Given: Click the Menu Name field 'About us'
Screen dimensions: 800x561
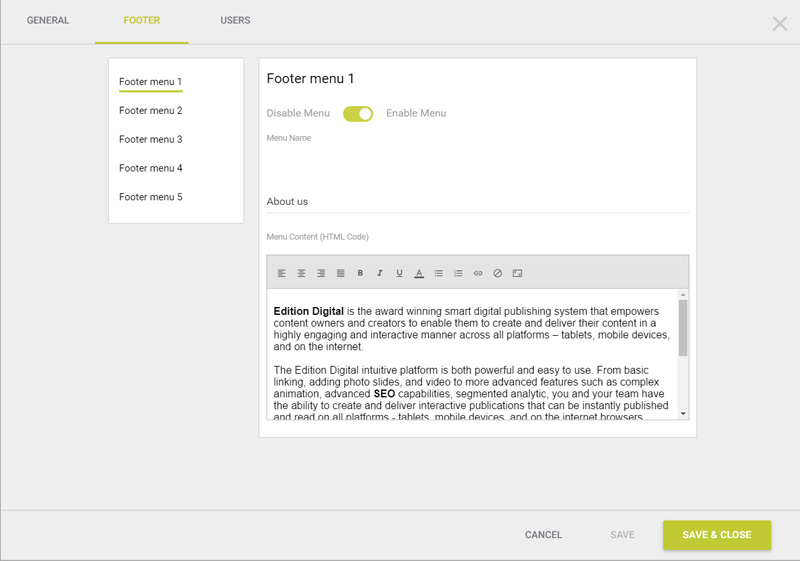Looking at the screenshot, I should (x=478, y=201).
